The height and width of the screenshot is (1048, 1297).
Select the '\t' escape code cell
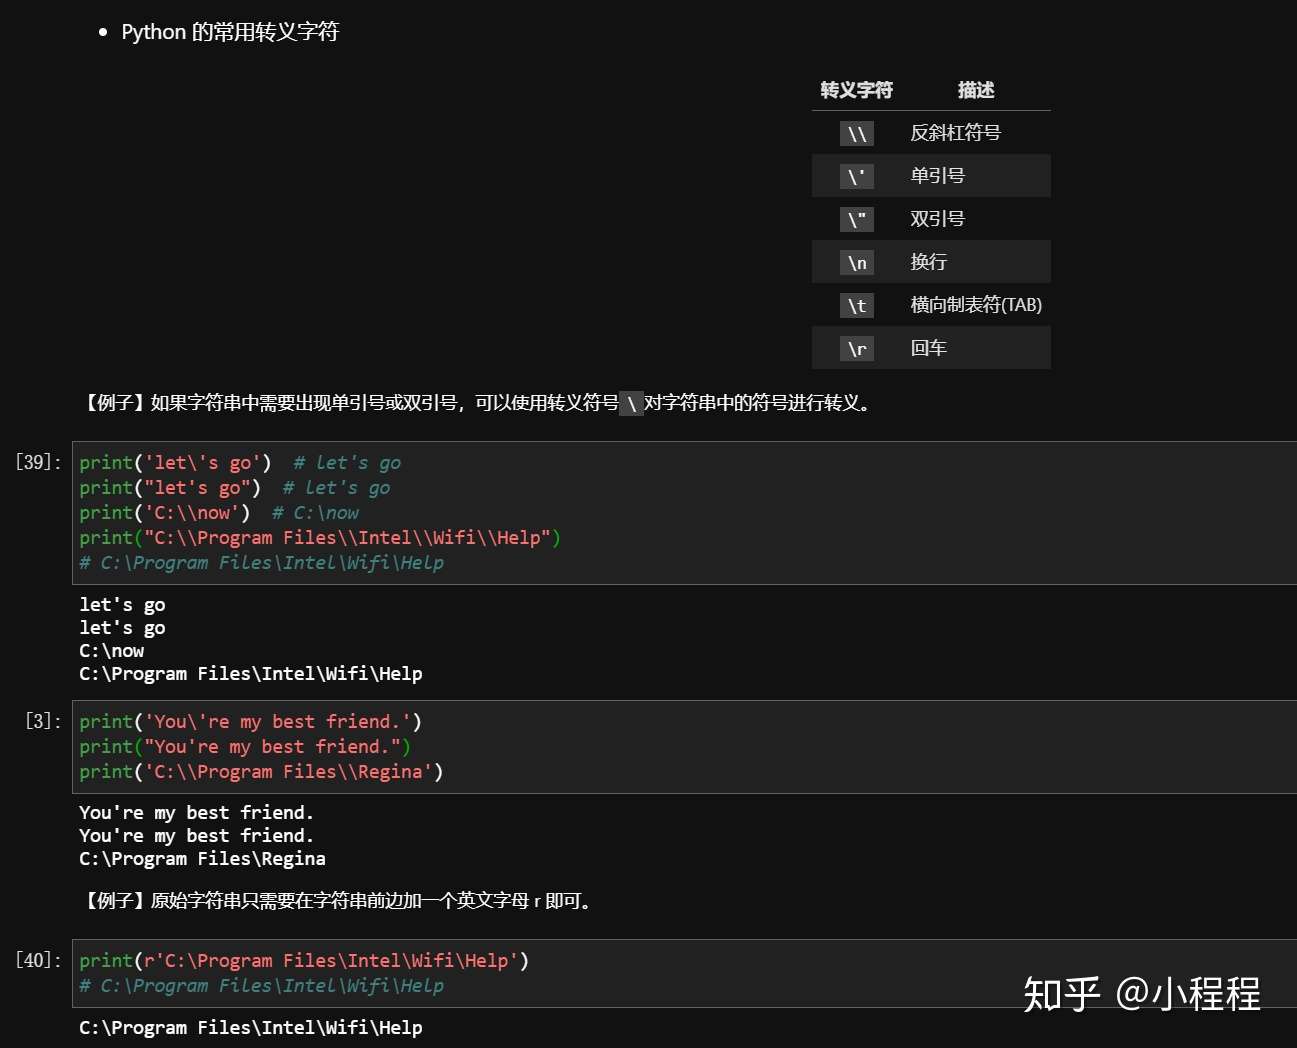(857, 305)
